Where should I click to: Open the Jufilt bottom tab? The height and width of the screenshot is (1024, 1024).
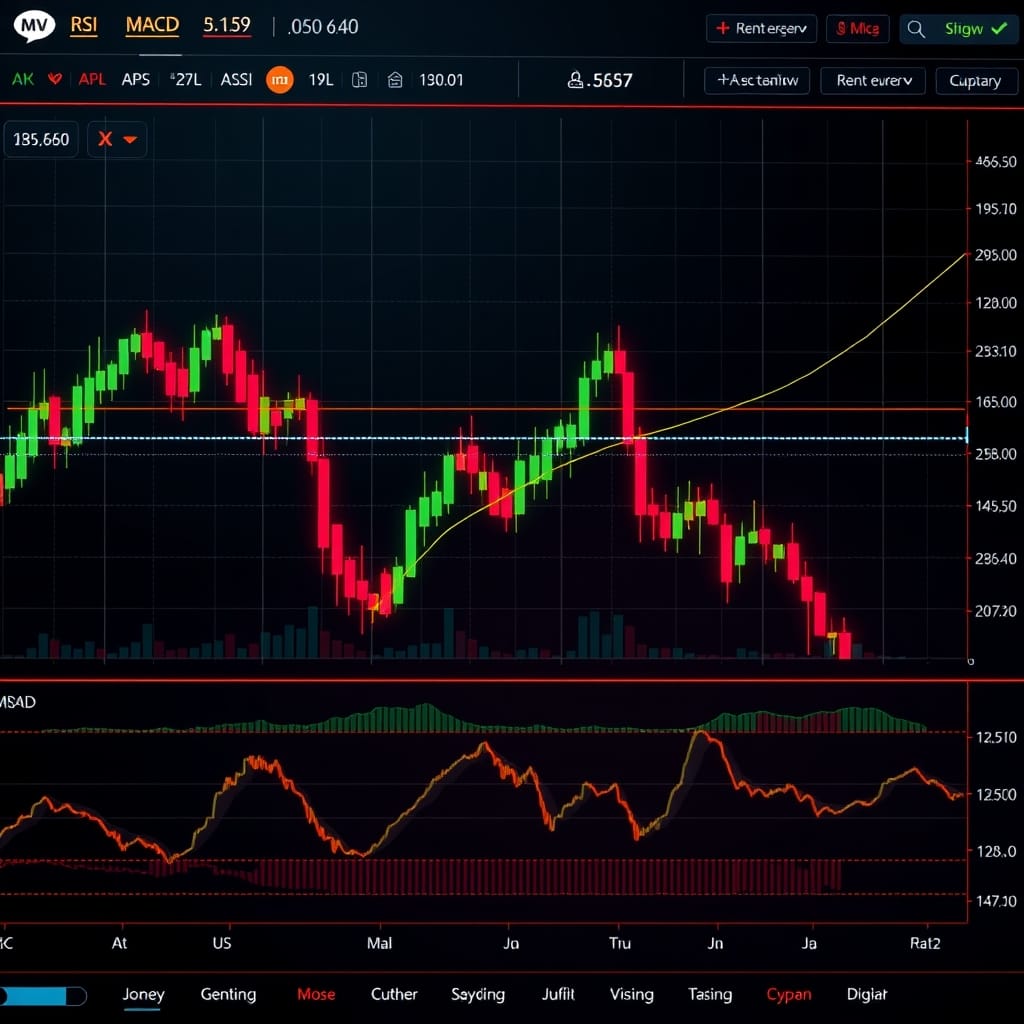pyautogui.click(x=558, y=995)
